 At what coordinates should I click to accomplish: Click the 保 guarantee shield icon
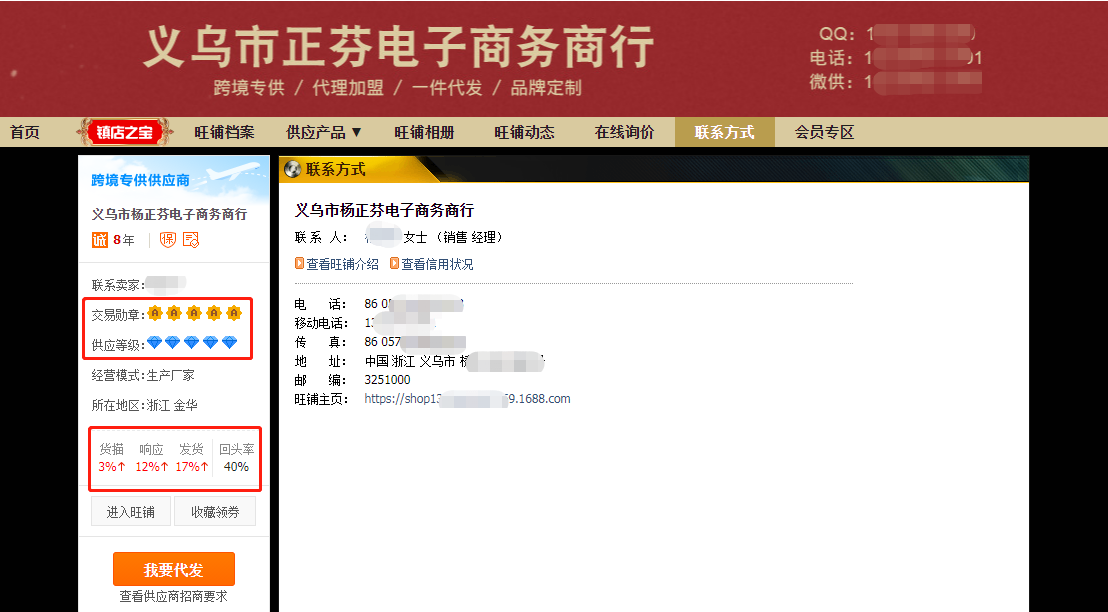pos(167,240)
